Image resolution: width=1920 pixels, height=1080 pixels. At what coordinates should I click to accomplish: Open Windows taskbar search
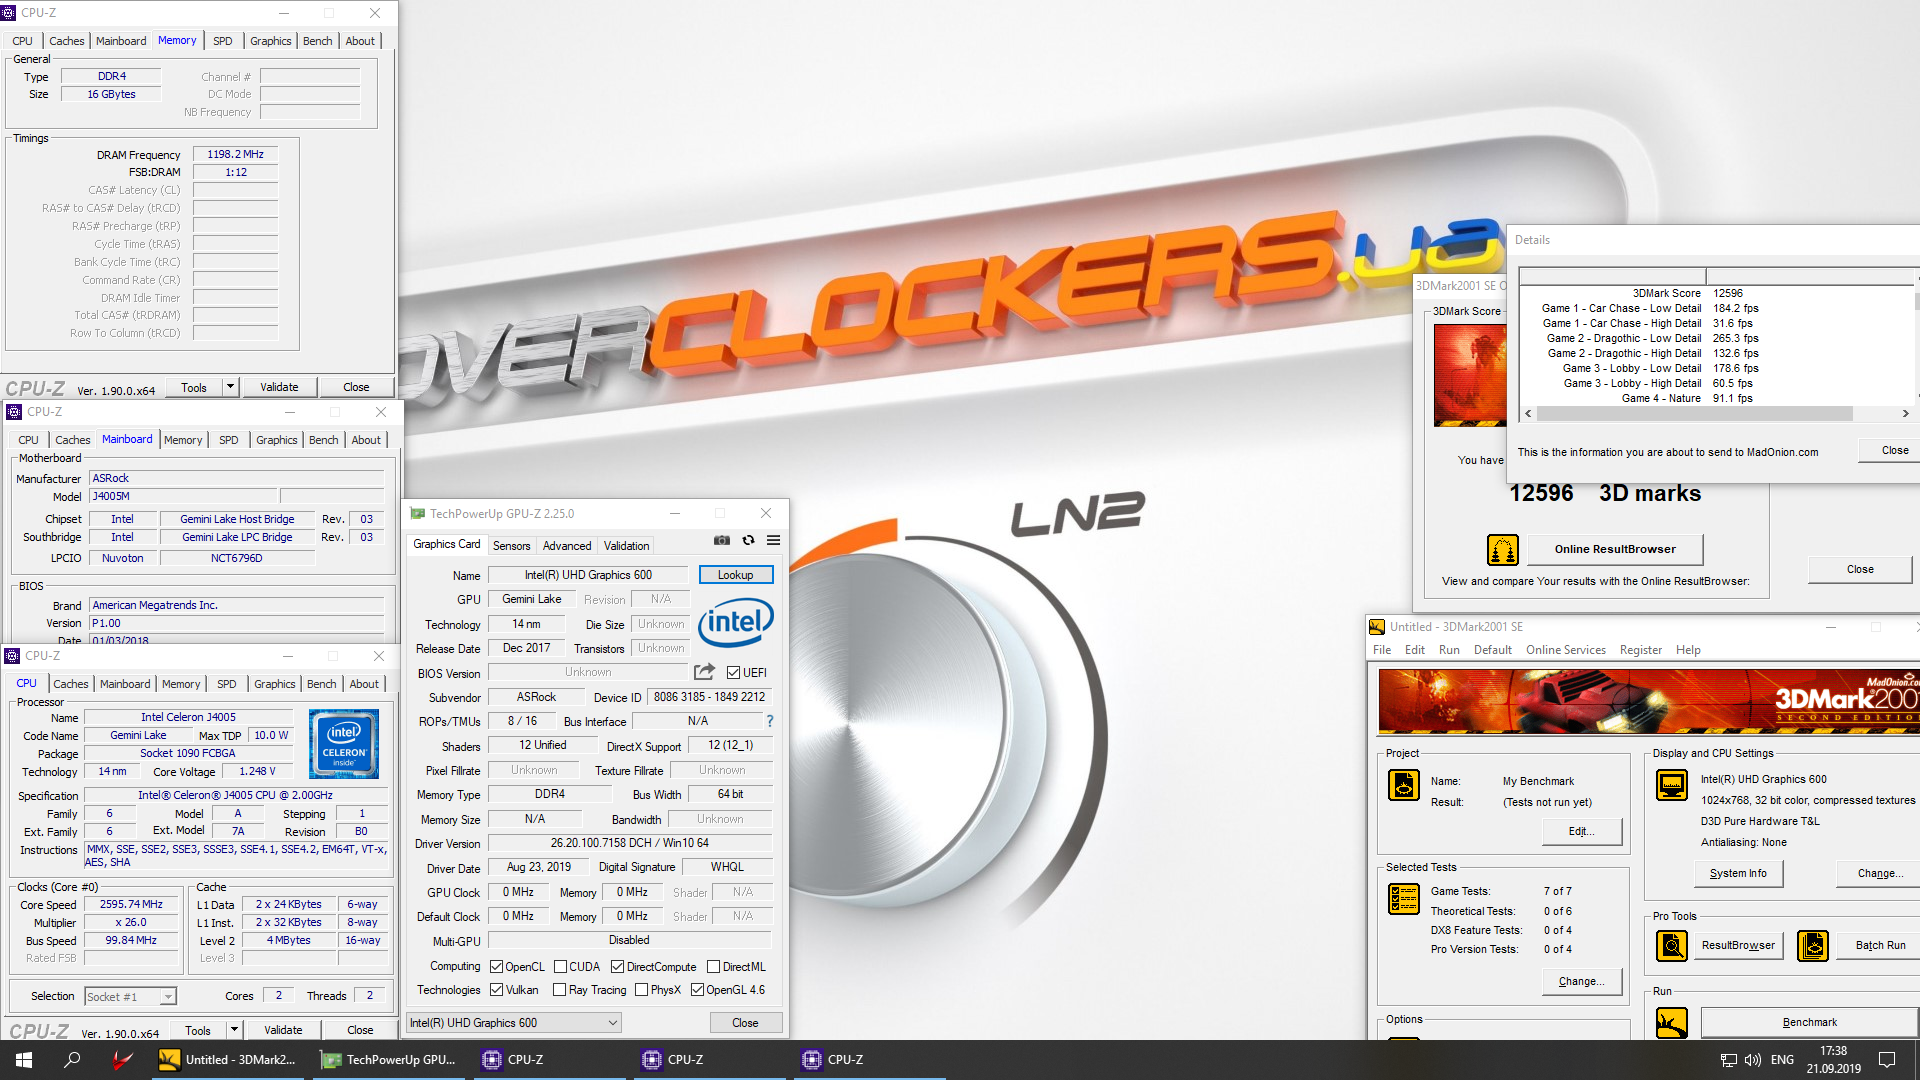coord(72,1059)
